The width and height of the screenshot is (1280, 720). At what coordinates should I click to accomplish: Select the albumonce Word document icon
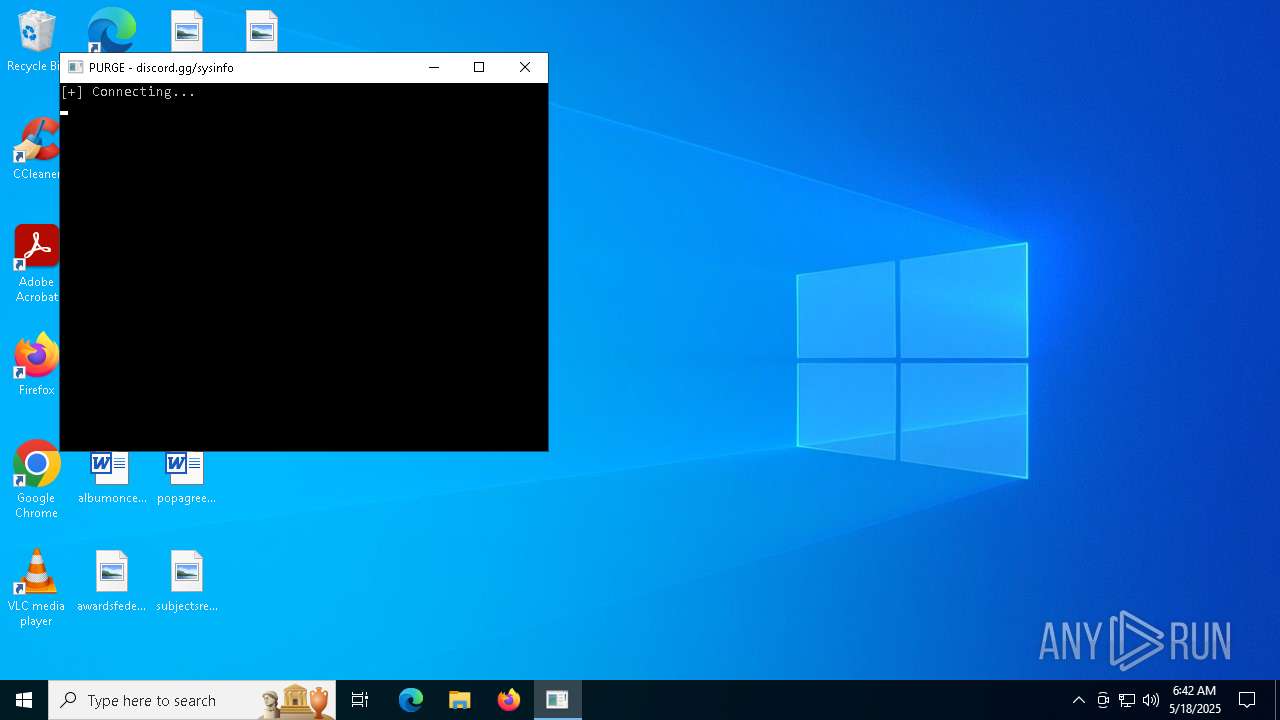111,478
